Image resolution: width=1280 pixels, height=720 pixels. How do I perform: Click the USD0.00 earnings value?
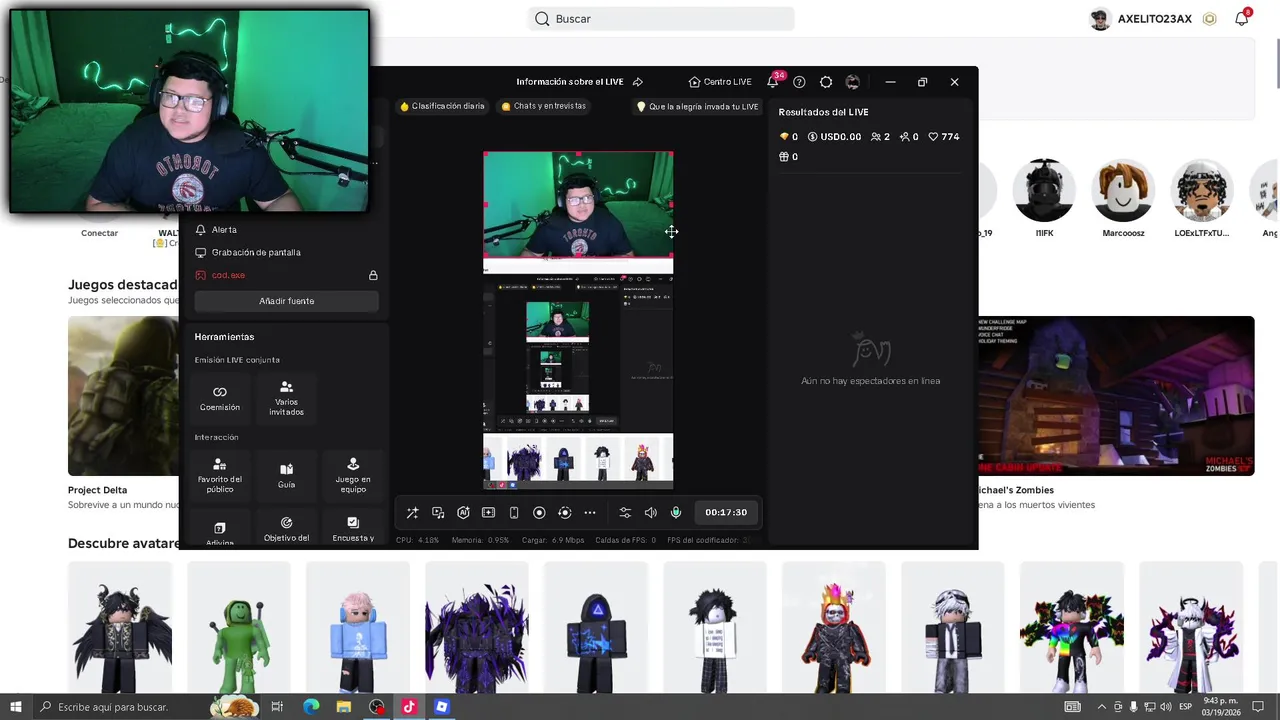pyautogui.click(x=834, y=137)
